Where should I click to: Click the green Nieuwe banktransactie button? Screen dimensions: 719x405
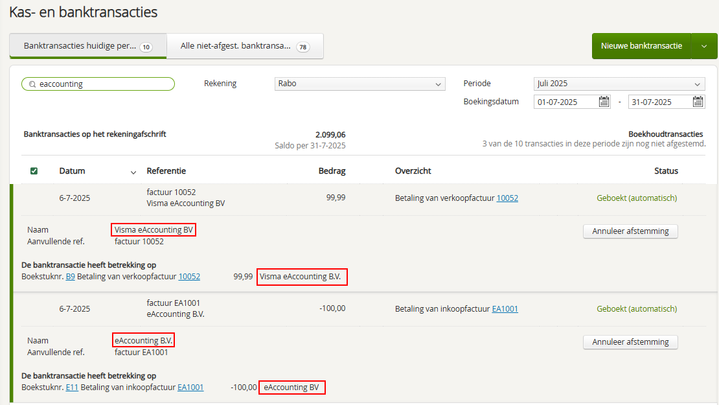pos(641,46)
